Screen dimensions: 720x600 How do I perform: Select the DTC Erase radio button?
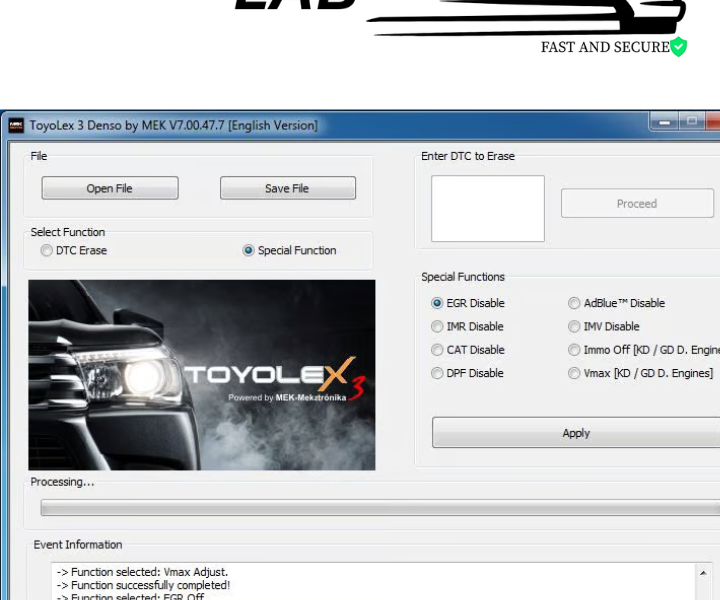click(47, 251)
